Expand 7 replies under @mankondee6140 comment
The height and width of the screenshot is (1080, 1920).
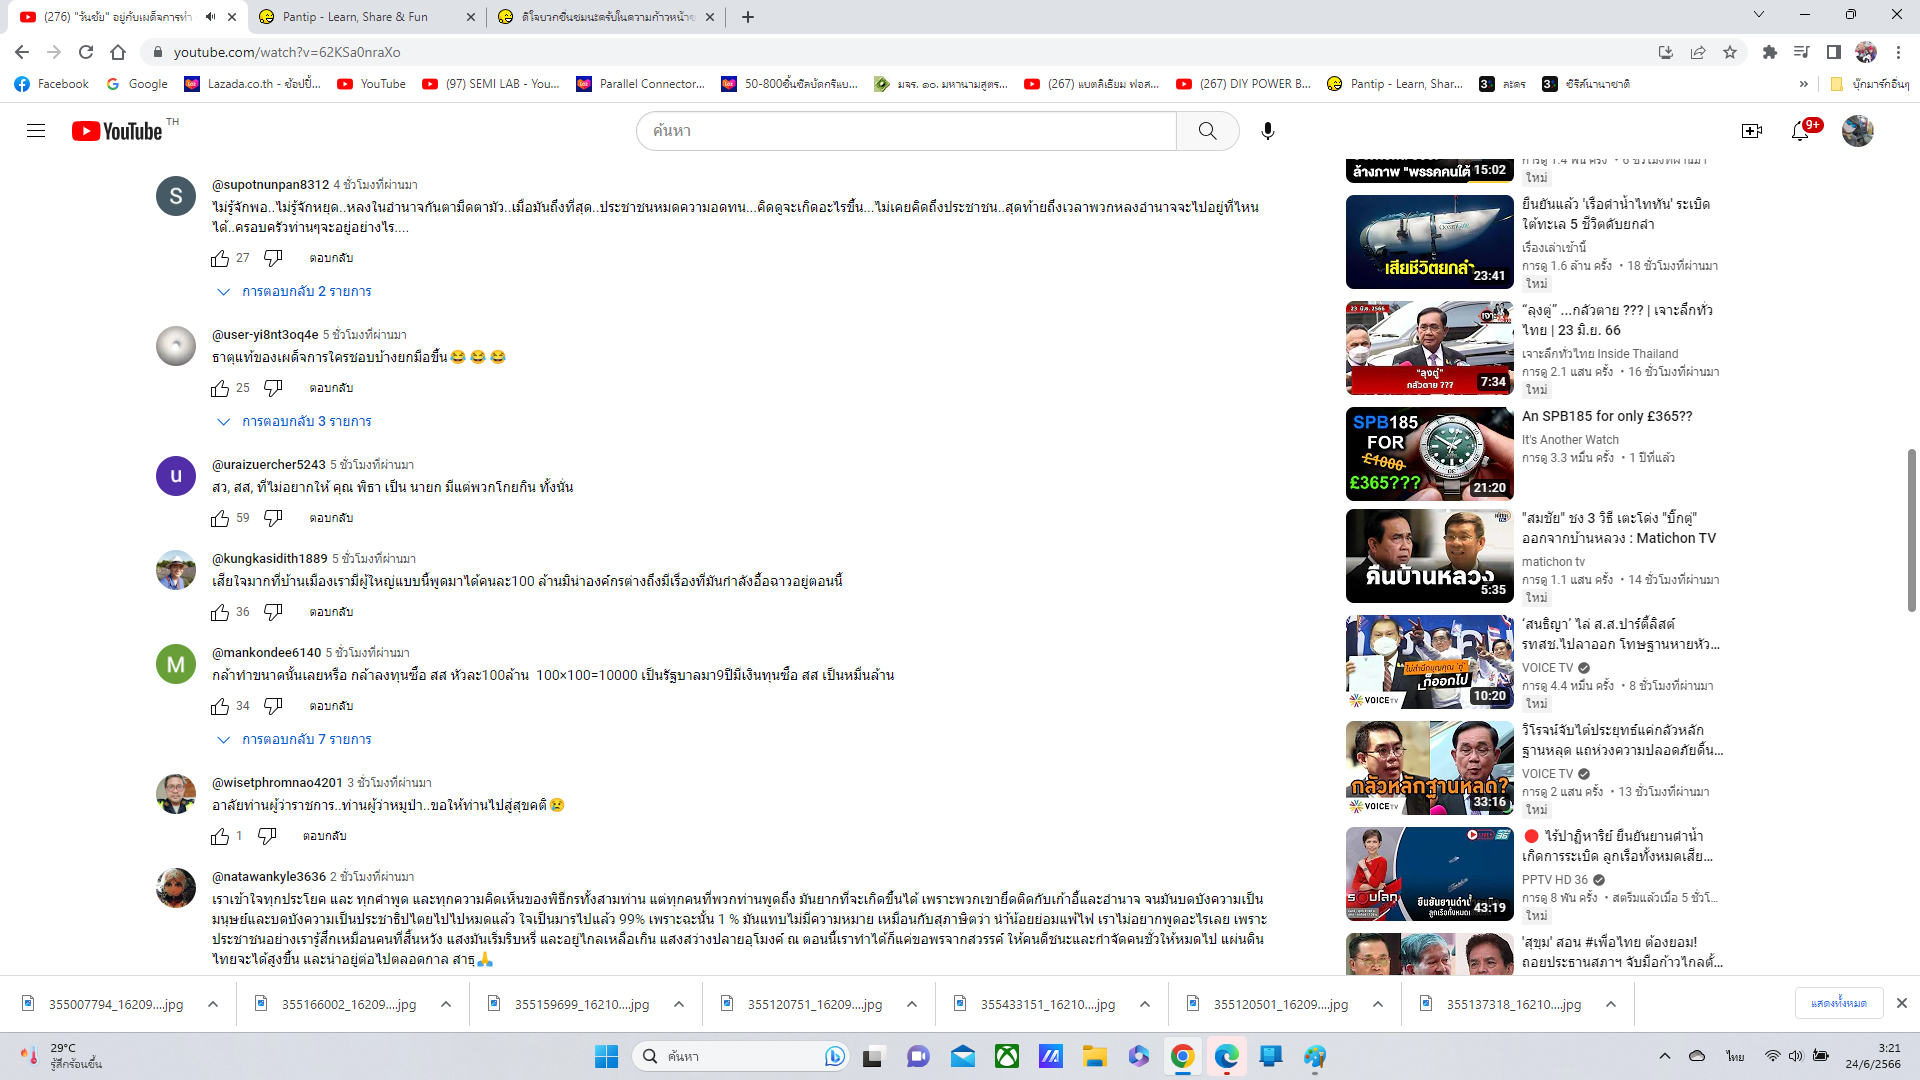[x=294, y=740]
